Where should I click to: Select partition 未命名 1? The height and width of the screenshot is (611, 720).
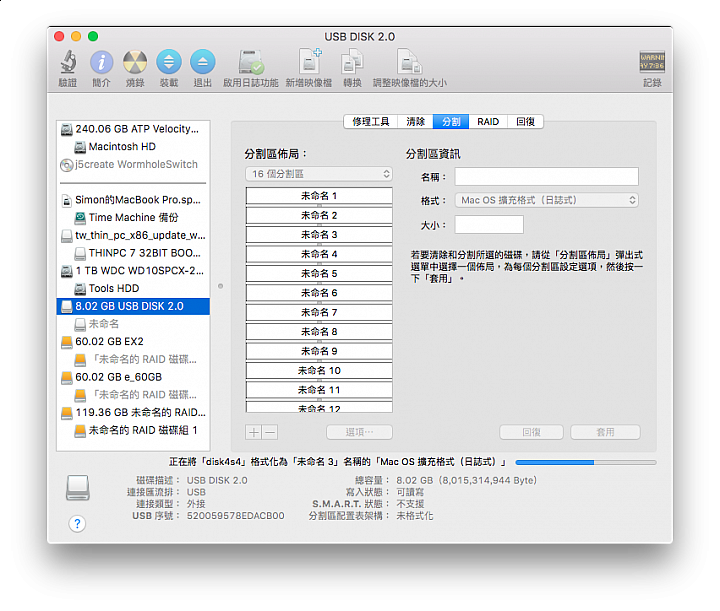pyautogui.click(x=319, y=196)
